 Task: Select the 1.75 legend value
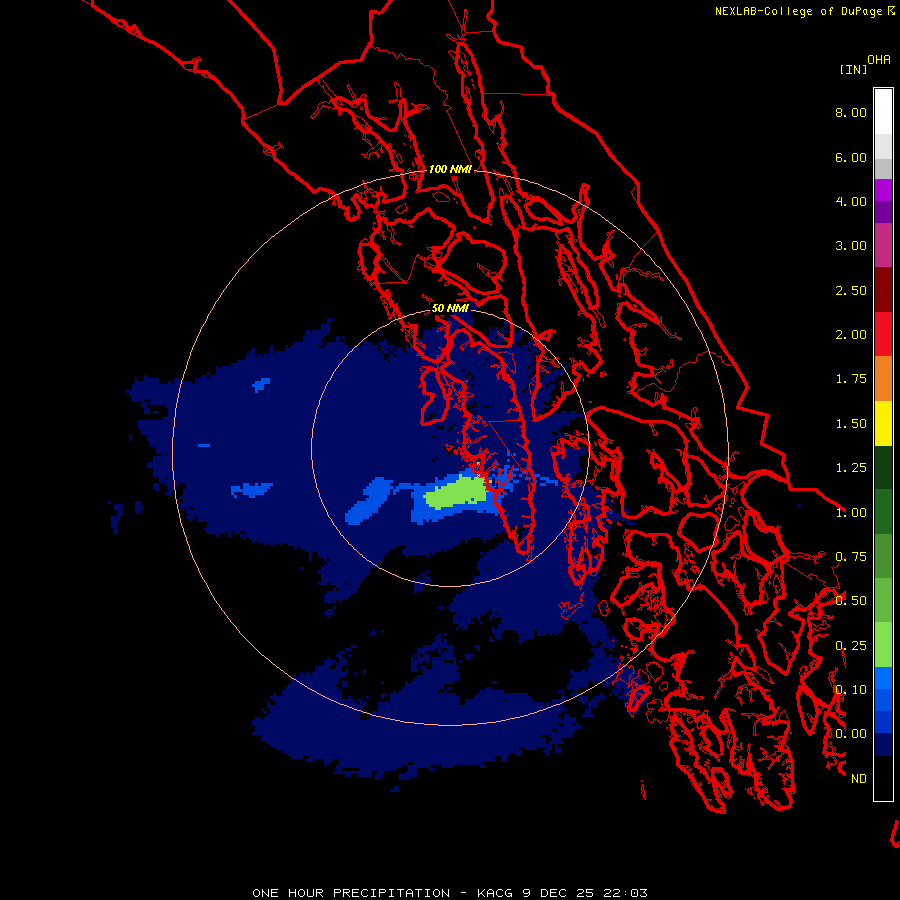tap(851, 378)
